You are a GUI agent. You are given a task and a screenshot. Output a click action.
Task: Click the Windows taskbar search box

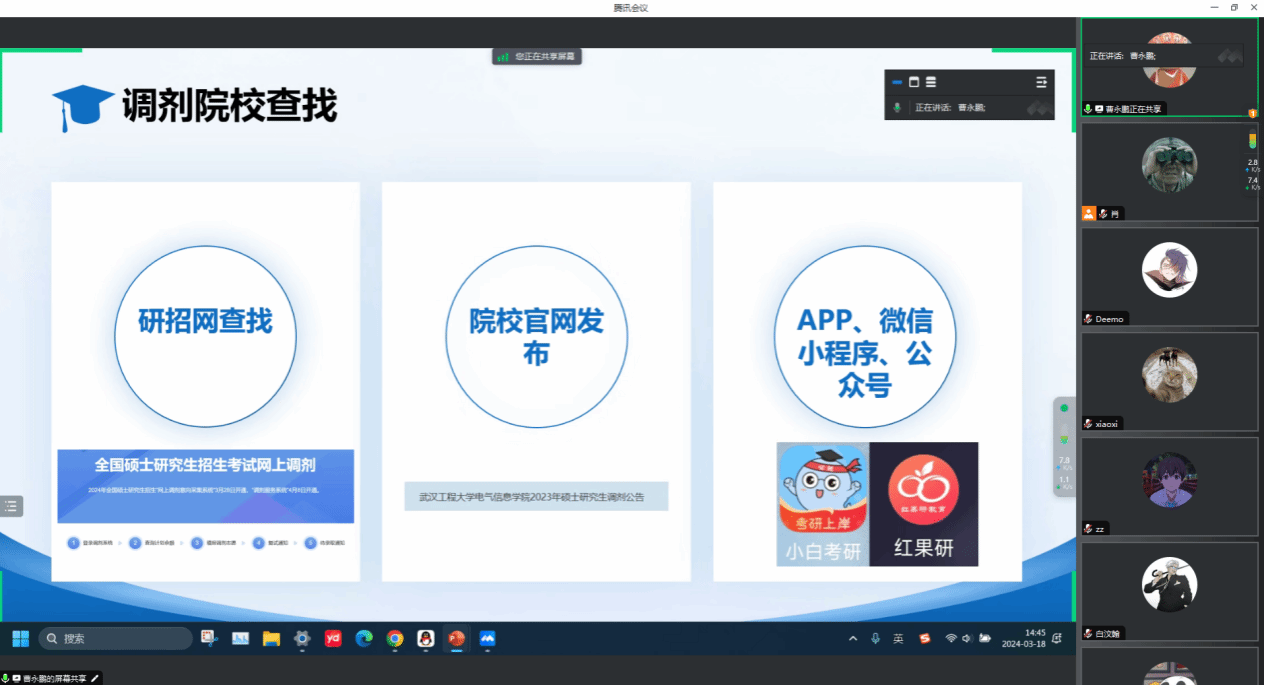pos(115,638)
